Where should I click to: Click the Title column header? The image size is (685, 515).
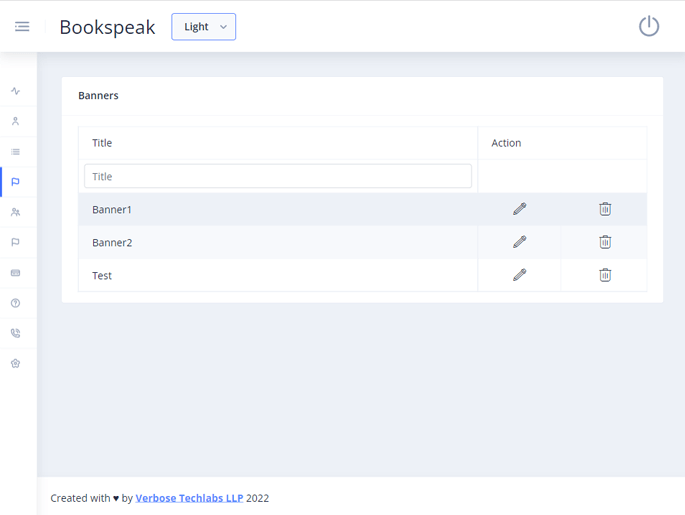pos(102,143)
